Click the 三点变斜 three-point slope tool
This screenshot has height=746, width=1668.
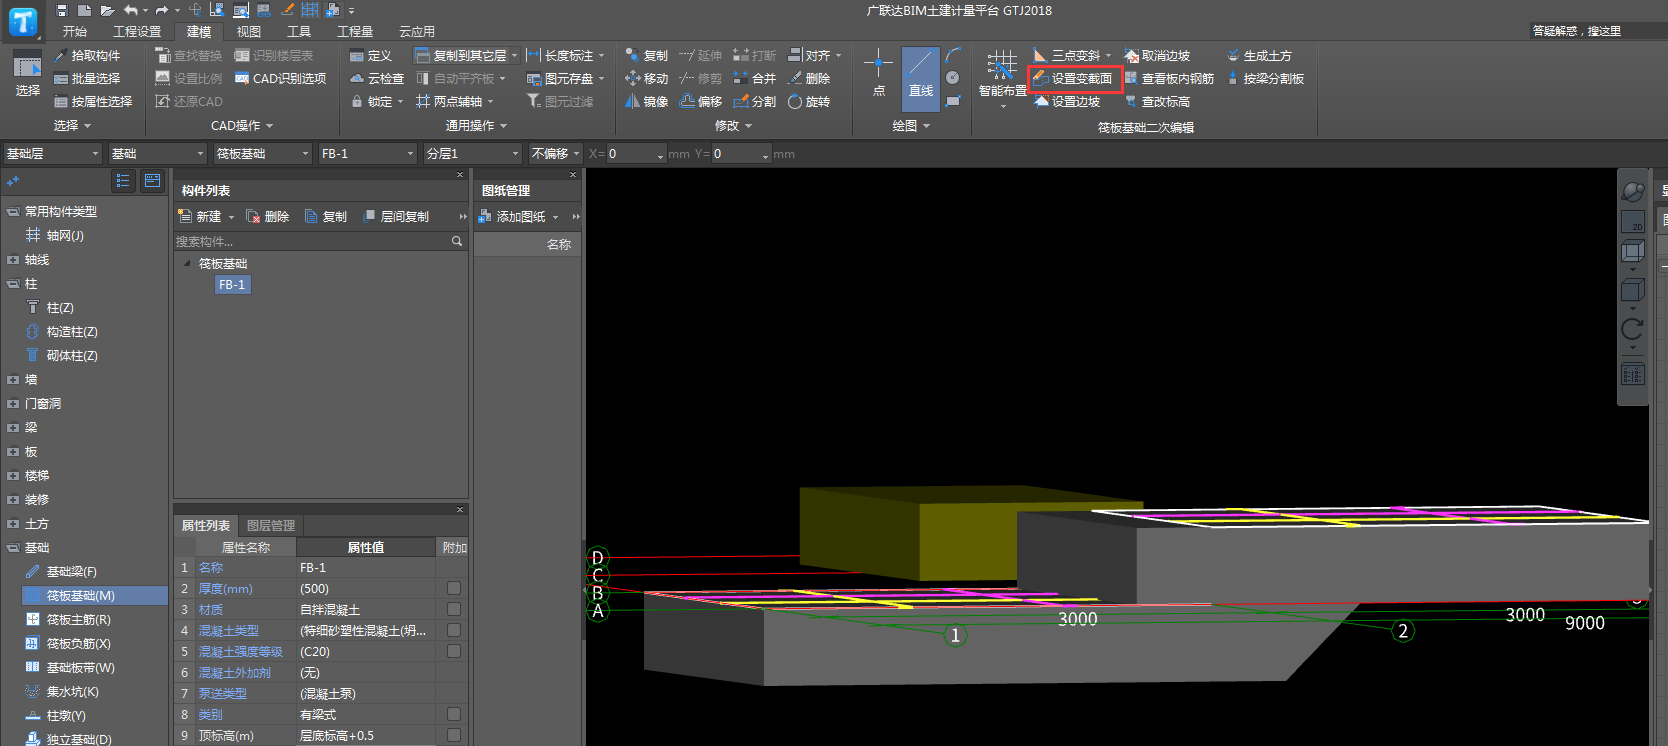[x=1072, y=56]
